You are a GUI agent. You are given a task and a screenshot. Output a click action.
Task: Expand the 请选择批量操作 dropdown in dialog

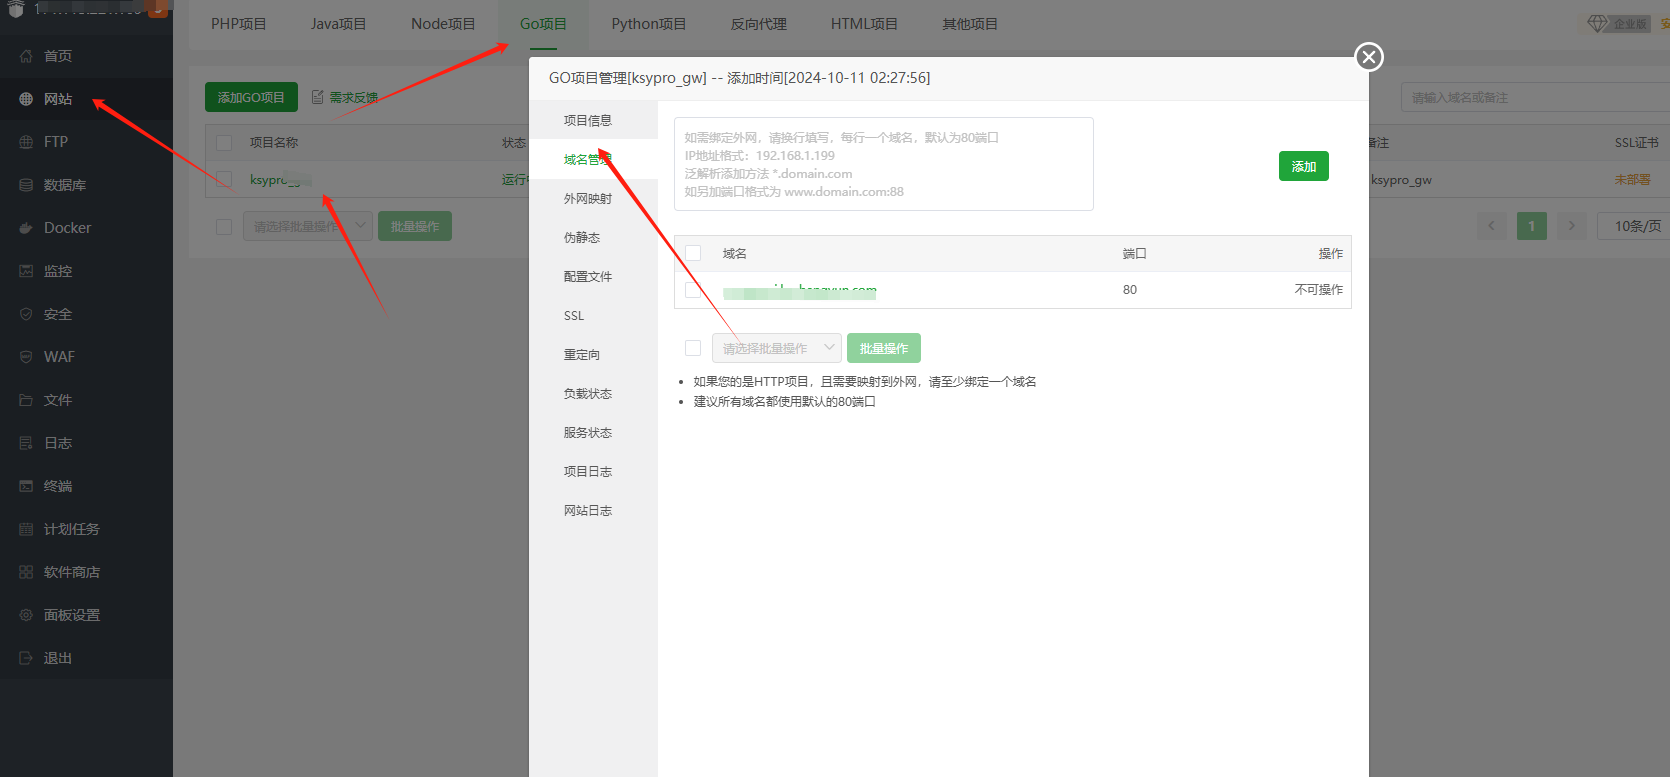[x=776, y=348]
